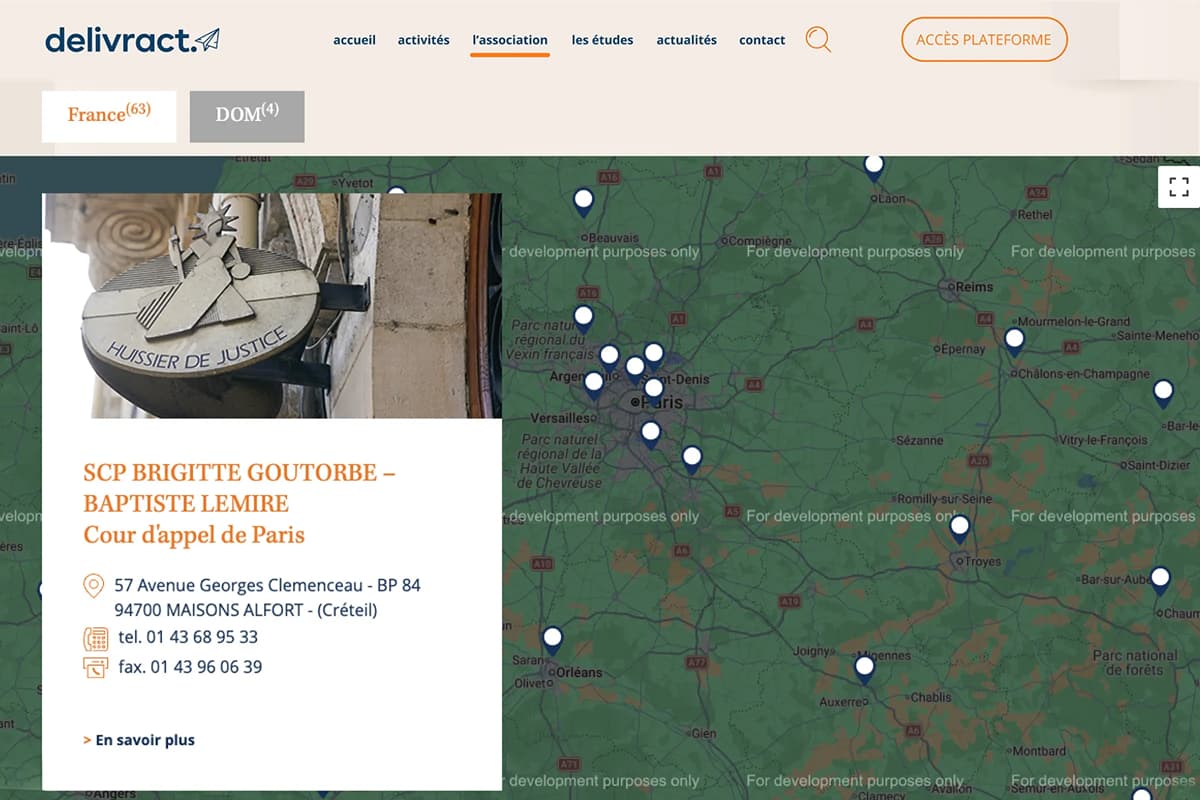Click the ACCÈS PLATEFORME button
The height and width of the screenshot is (800, 1200).
[x=984, y=40]
